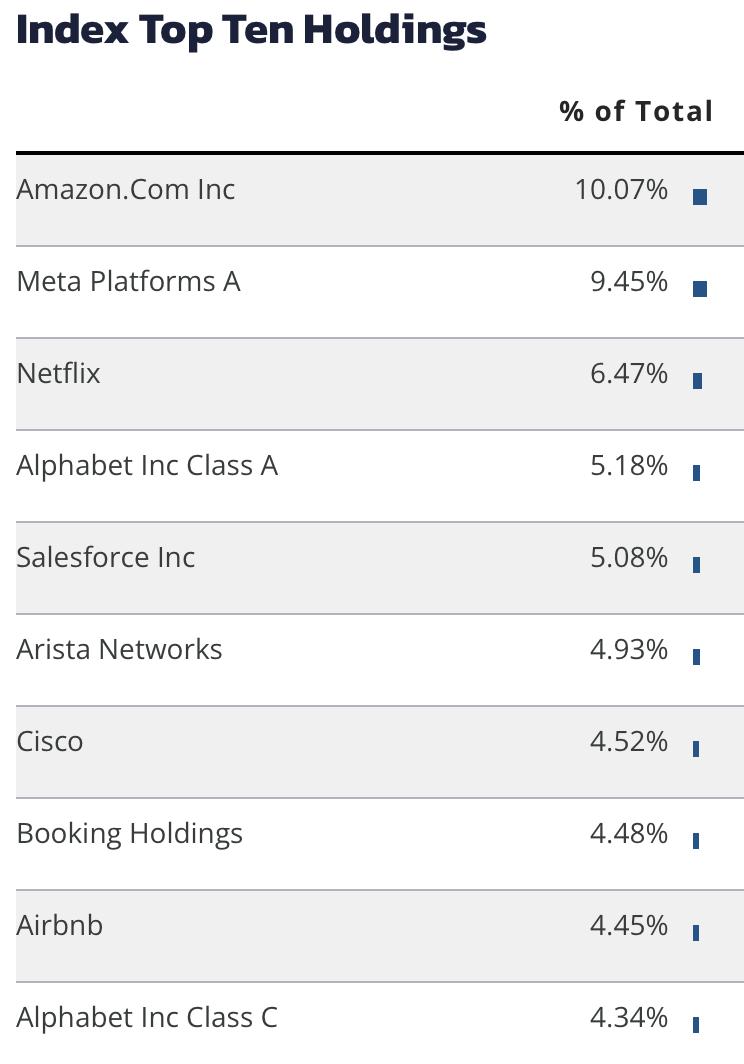This screenshot has height=1064, width=744.
Task: Click the blue bar next to Meta Platforms A
Action: pyautogui.click(x=700, y=289)
